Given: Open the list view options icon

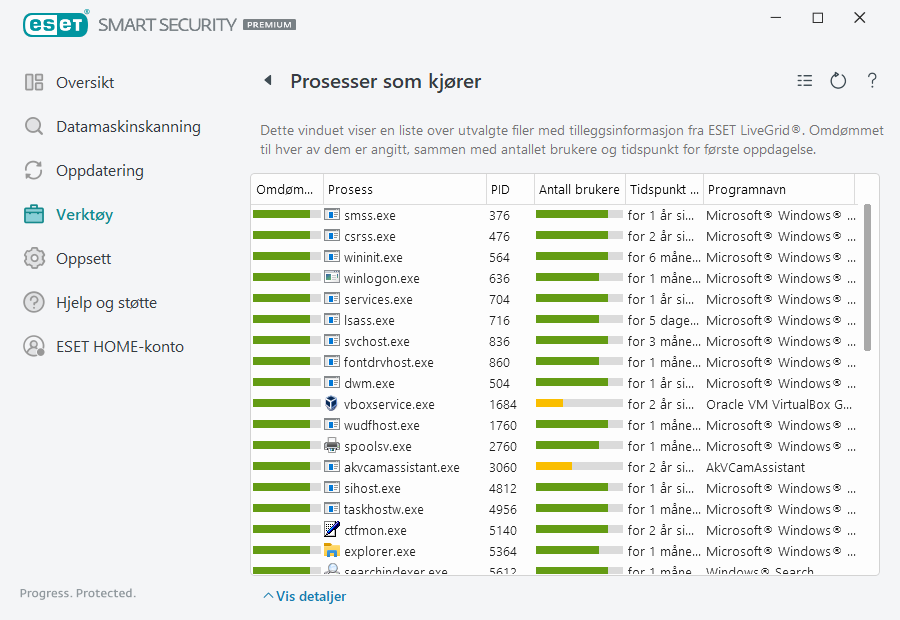Looking at the screenshot, I should click(x=805, y=81).
